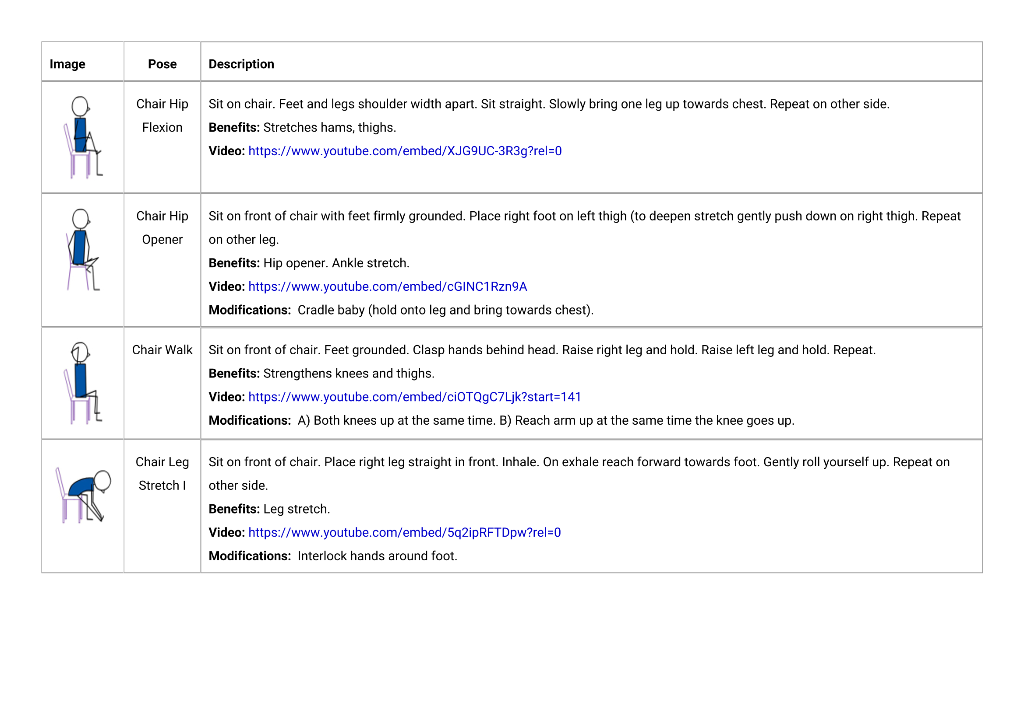The width and height of the screenshot is (1024, 723).
Task: Select the Description column header
Action: pos(241,64)
